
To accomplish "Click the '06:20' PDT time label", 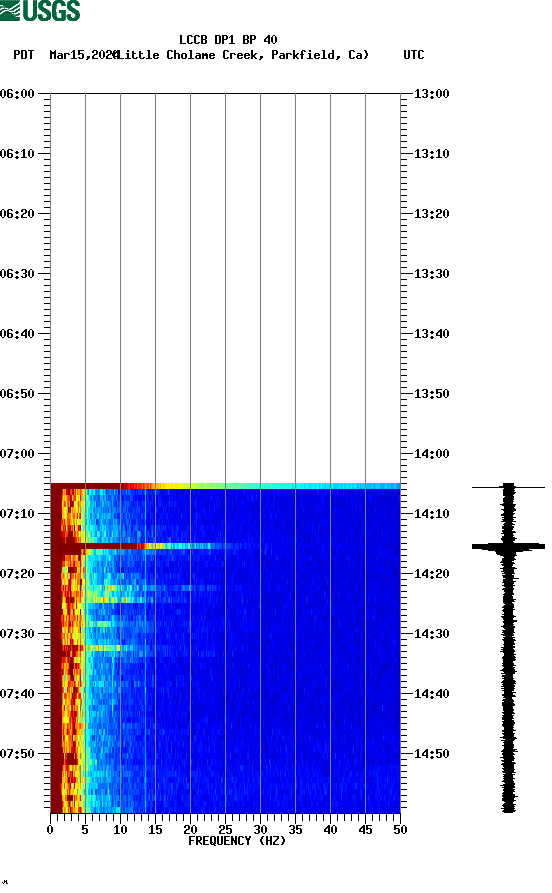I will [18, 214].
